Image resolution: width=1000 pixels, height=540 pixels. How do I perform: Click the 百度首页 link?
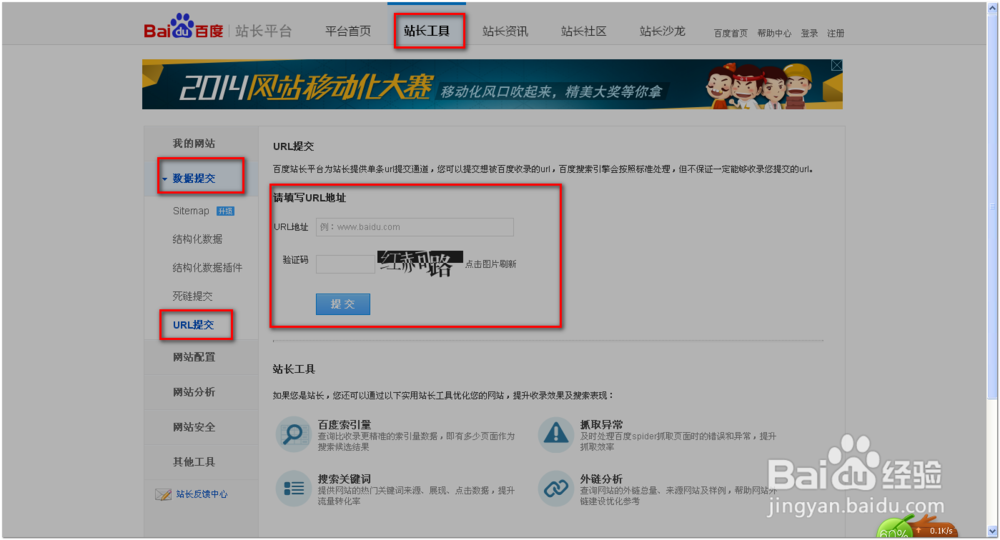tap(730, 33)
